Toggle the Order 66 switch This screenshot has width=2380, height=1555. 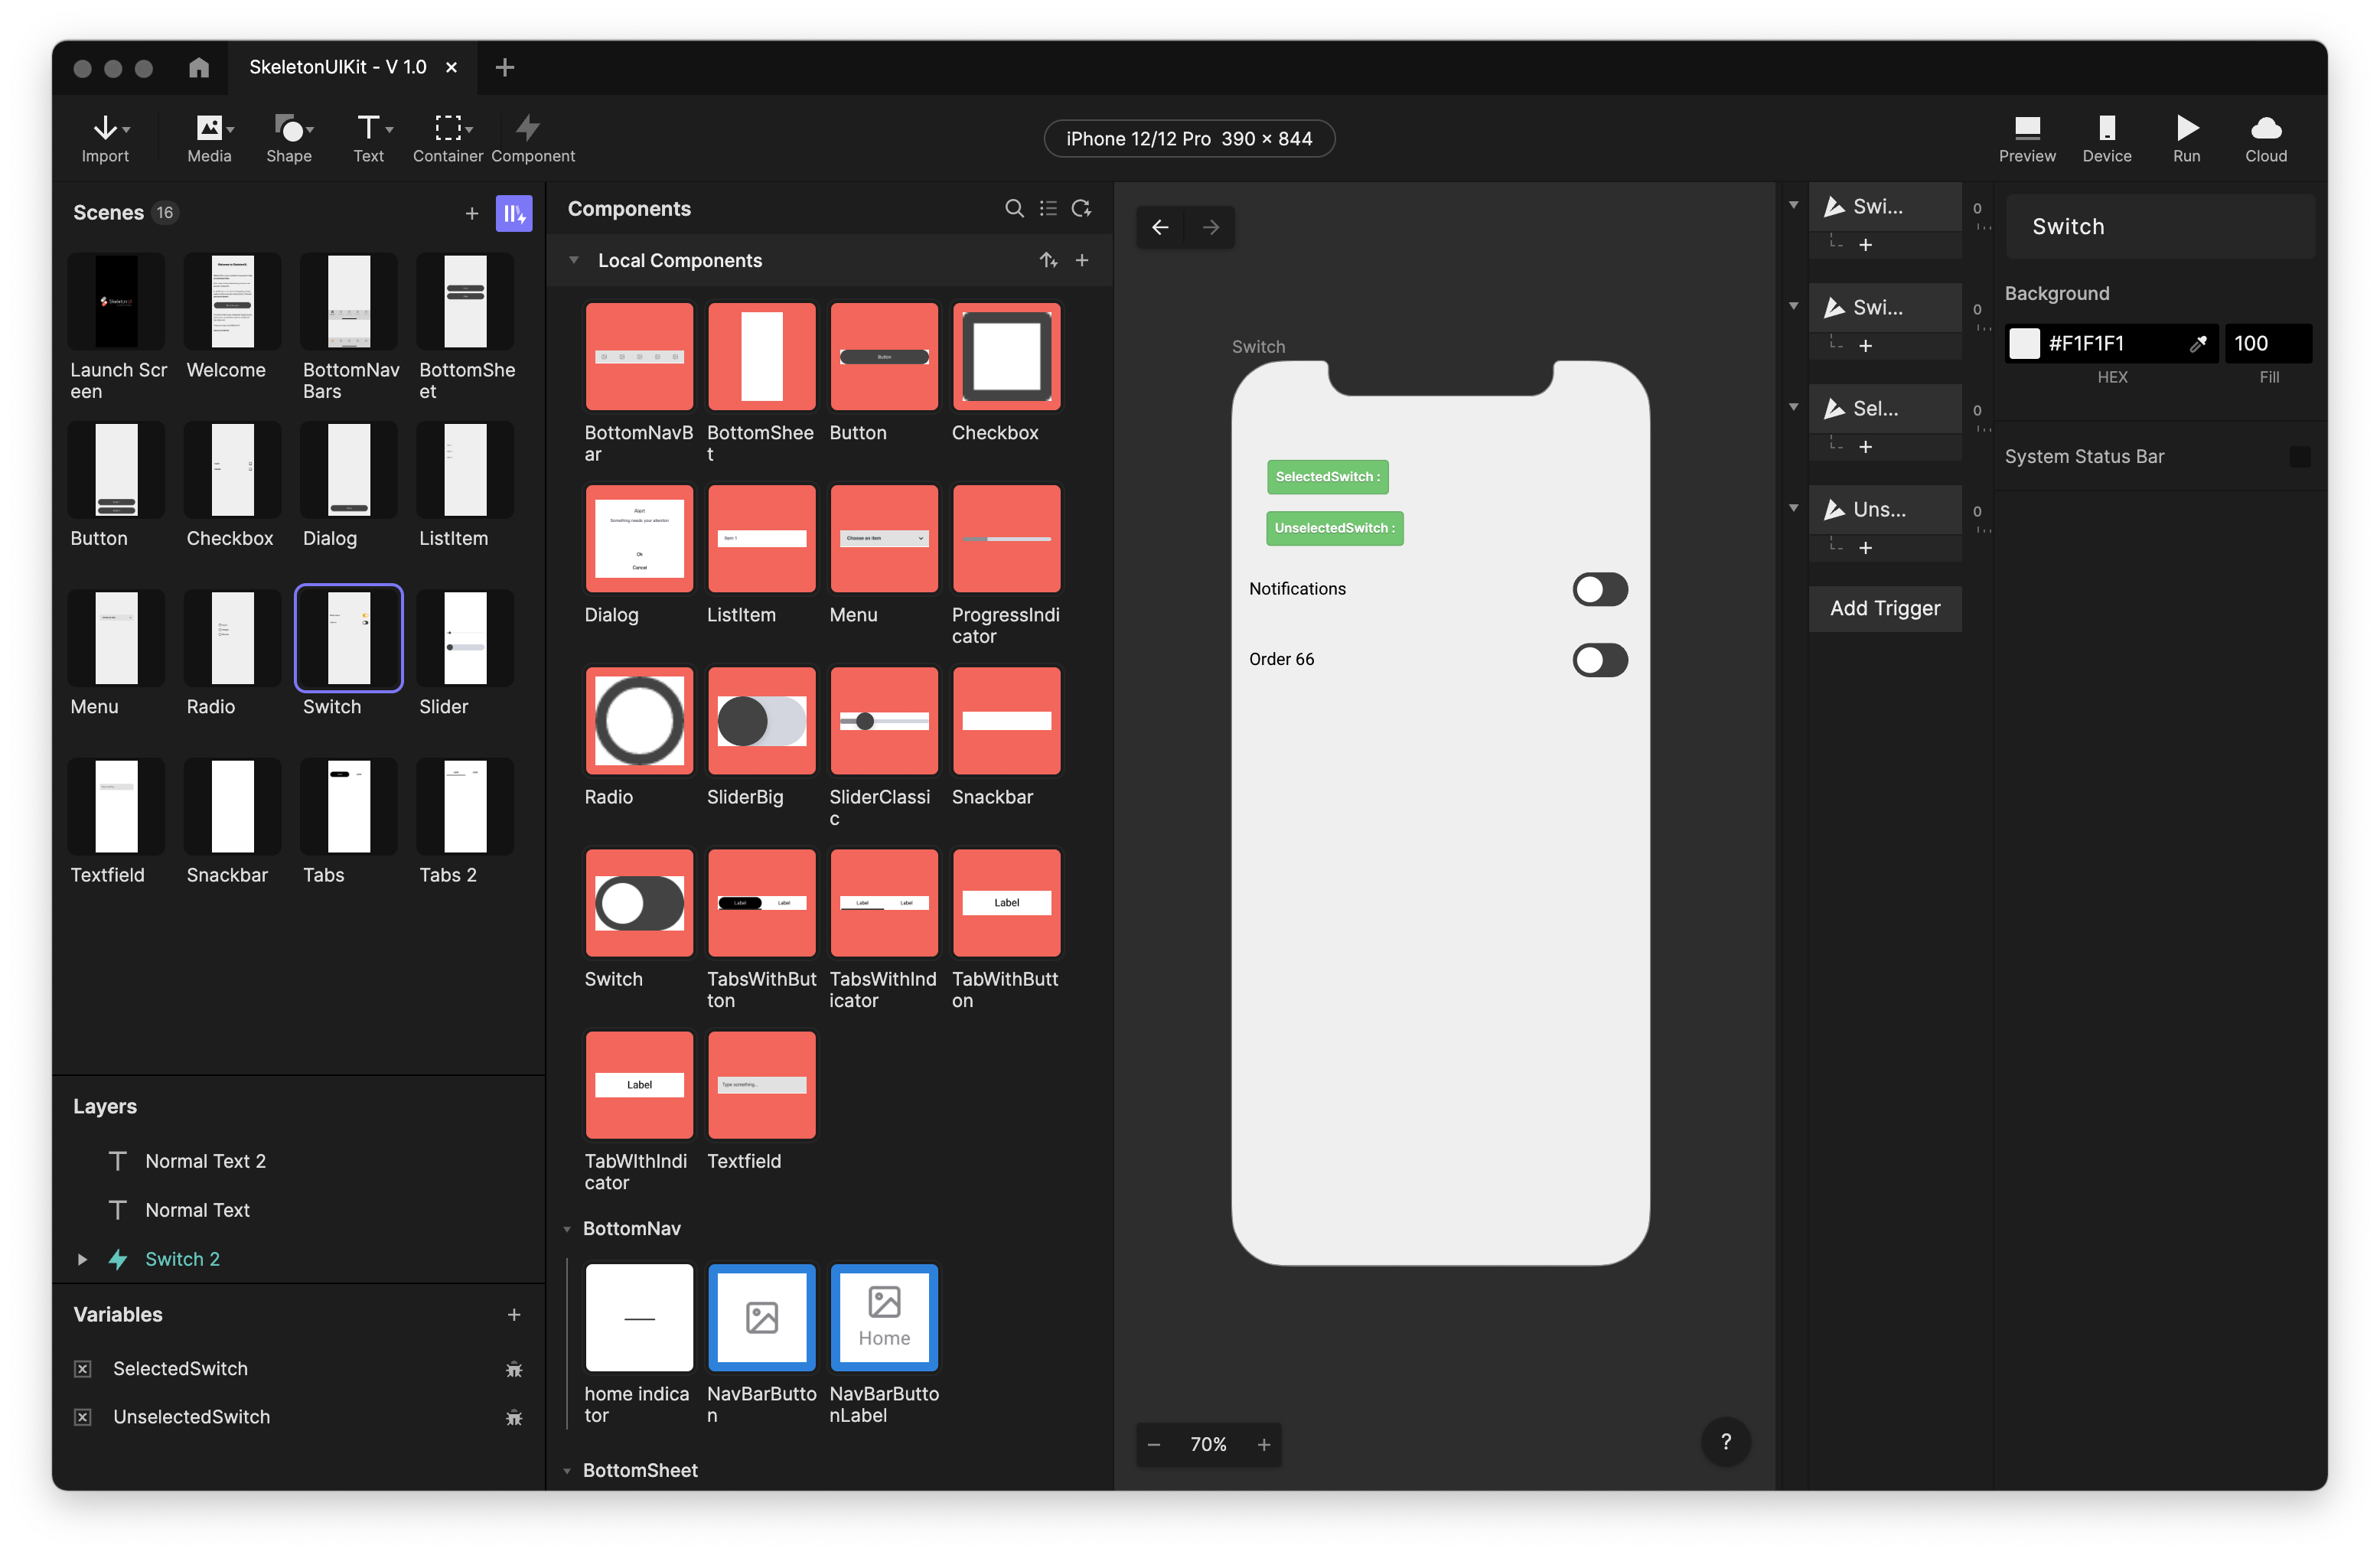(1599, 660)
